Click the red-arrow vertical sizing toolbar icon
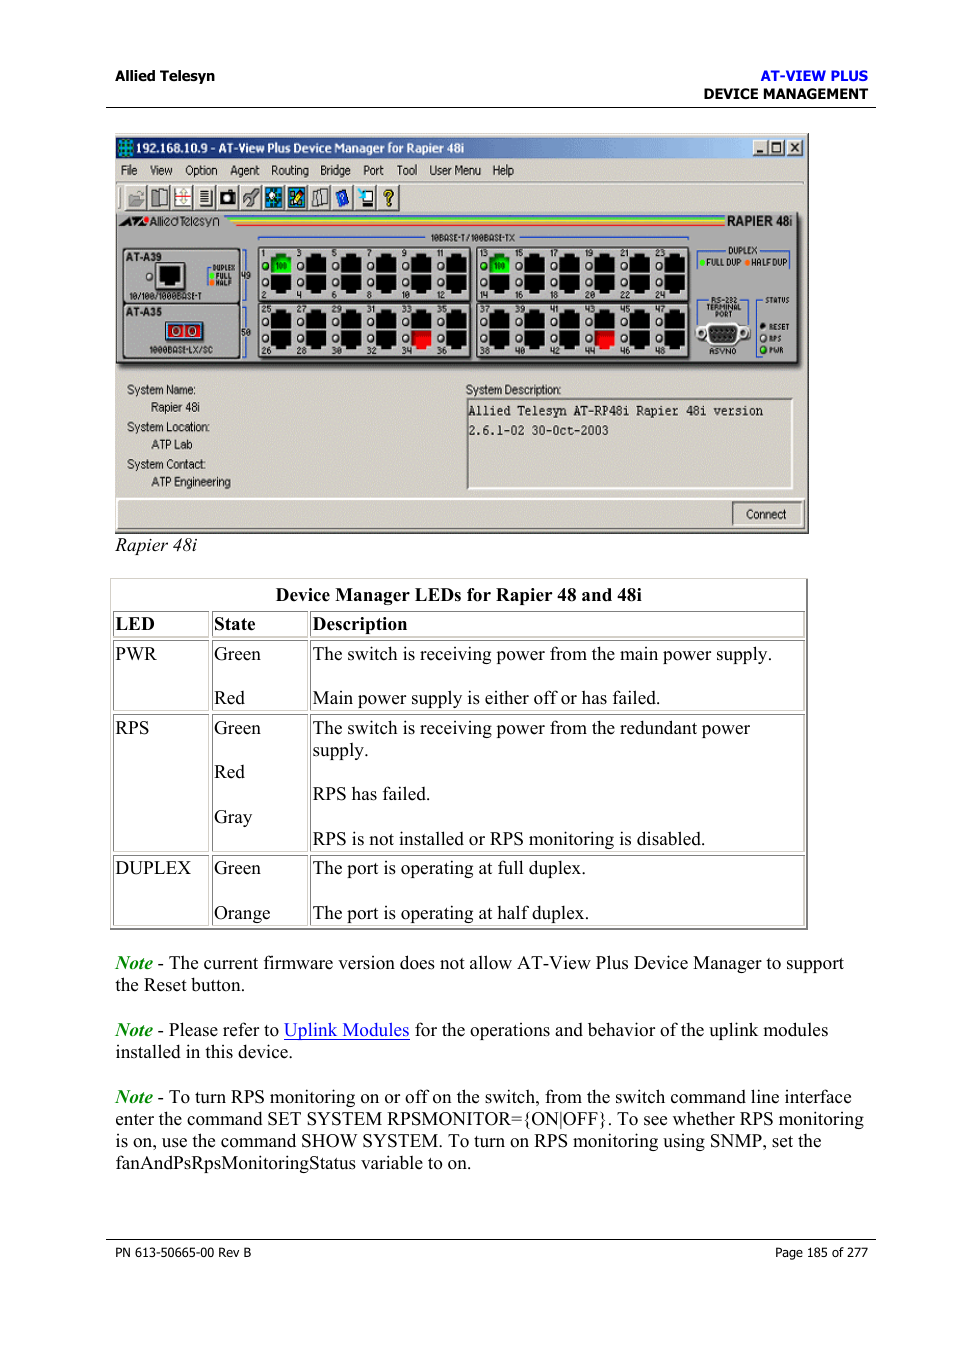Image resolution: width=954 pixels, height=1351 pixels. tap(182, 198)
